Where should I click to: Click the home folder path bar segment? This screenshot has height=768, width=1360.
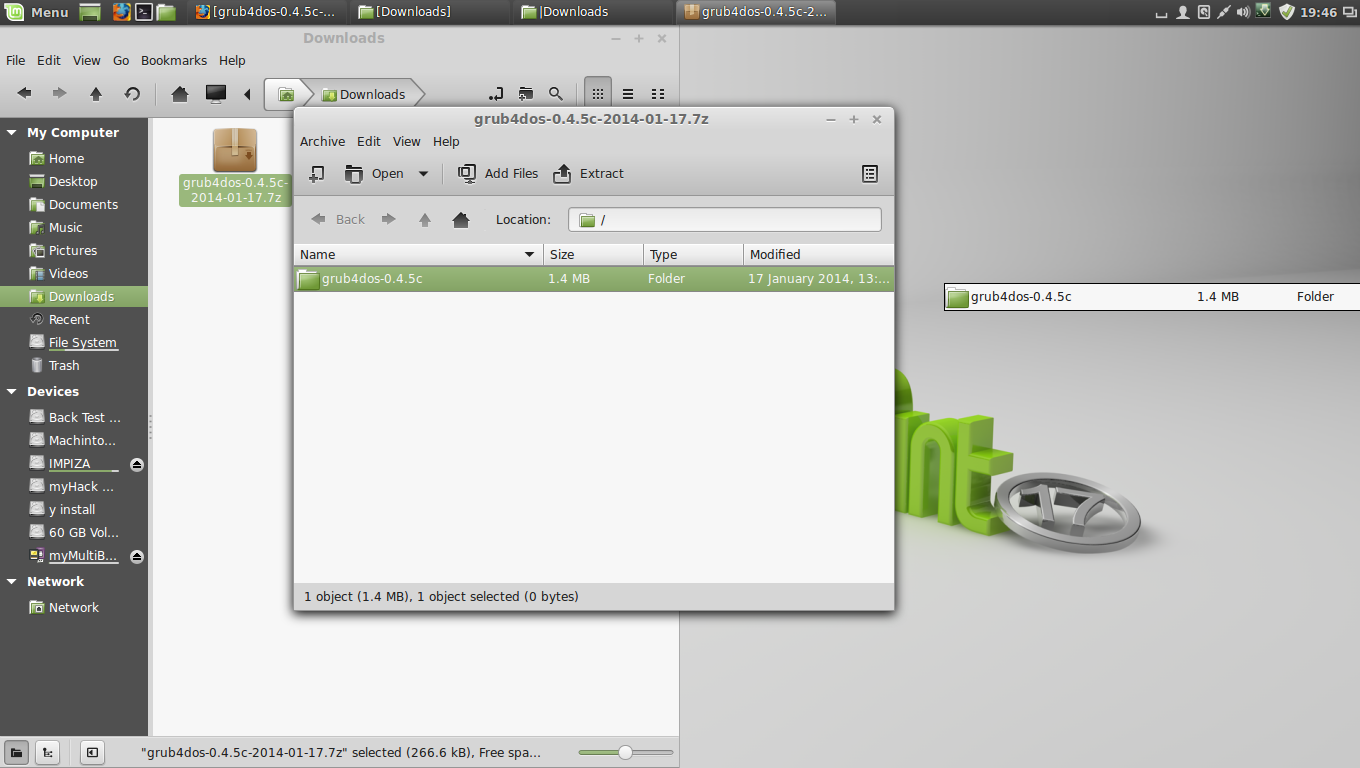[x=286, y=94]
